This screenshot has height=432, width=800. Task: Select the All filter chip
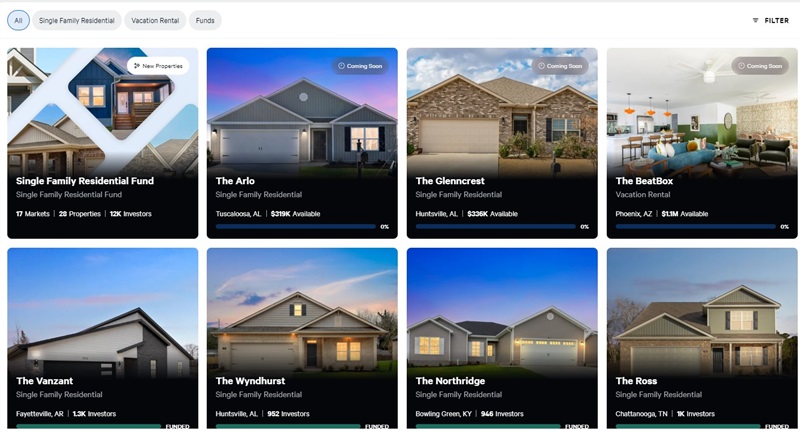coord(18,20)
